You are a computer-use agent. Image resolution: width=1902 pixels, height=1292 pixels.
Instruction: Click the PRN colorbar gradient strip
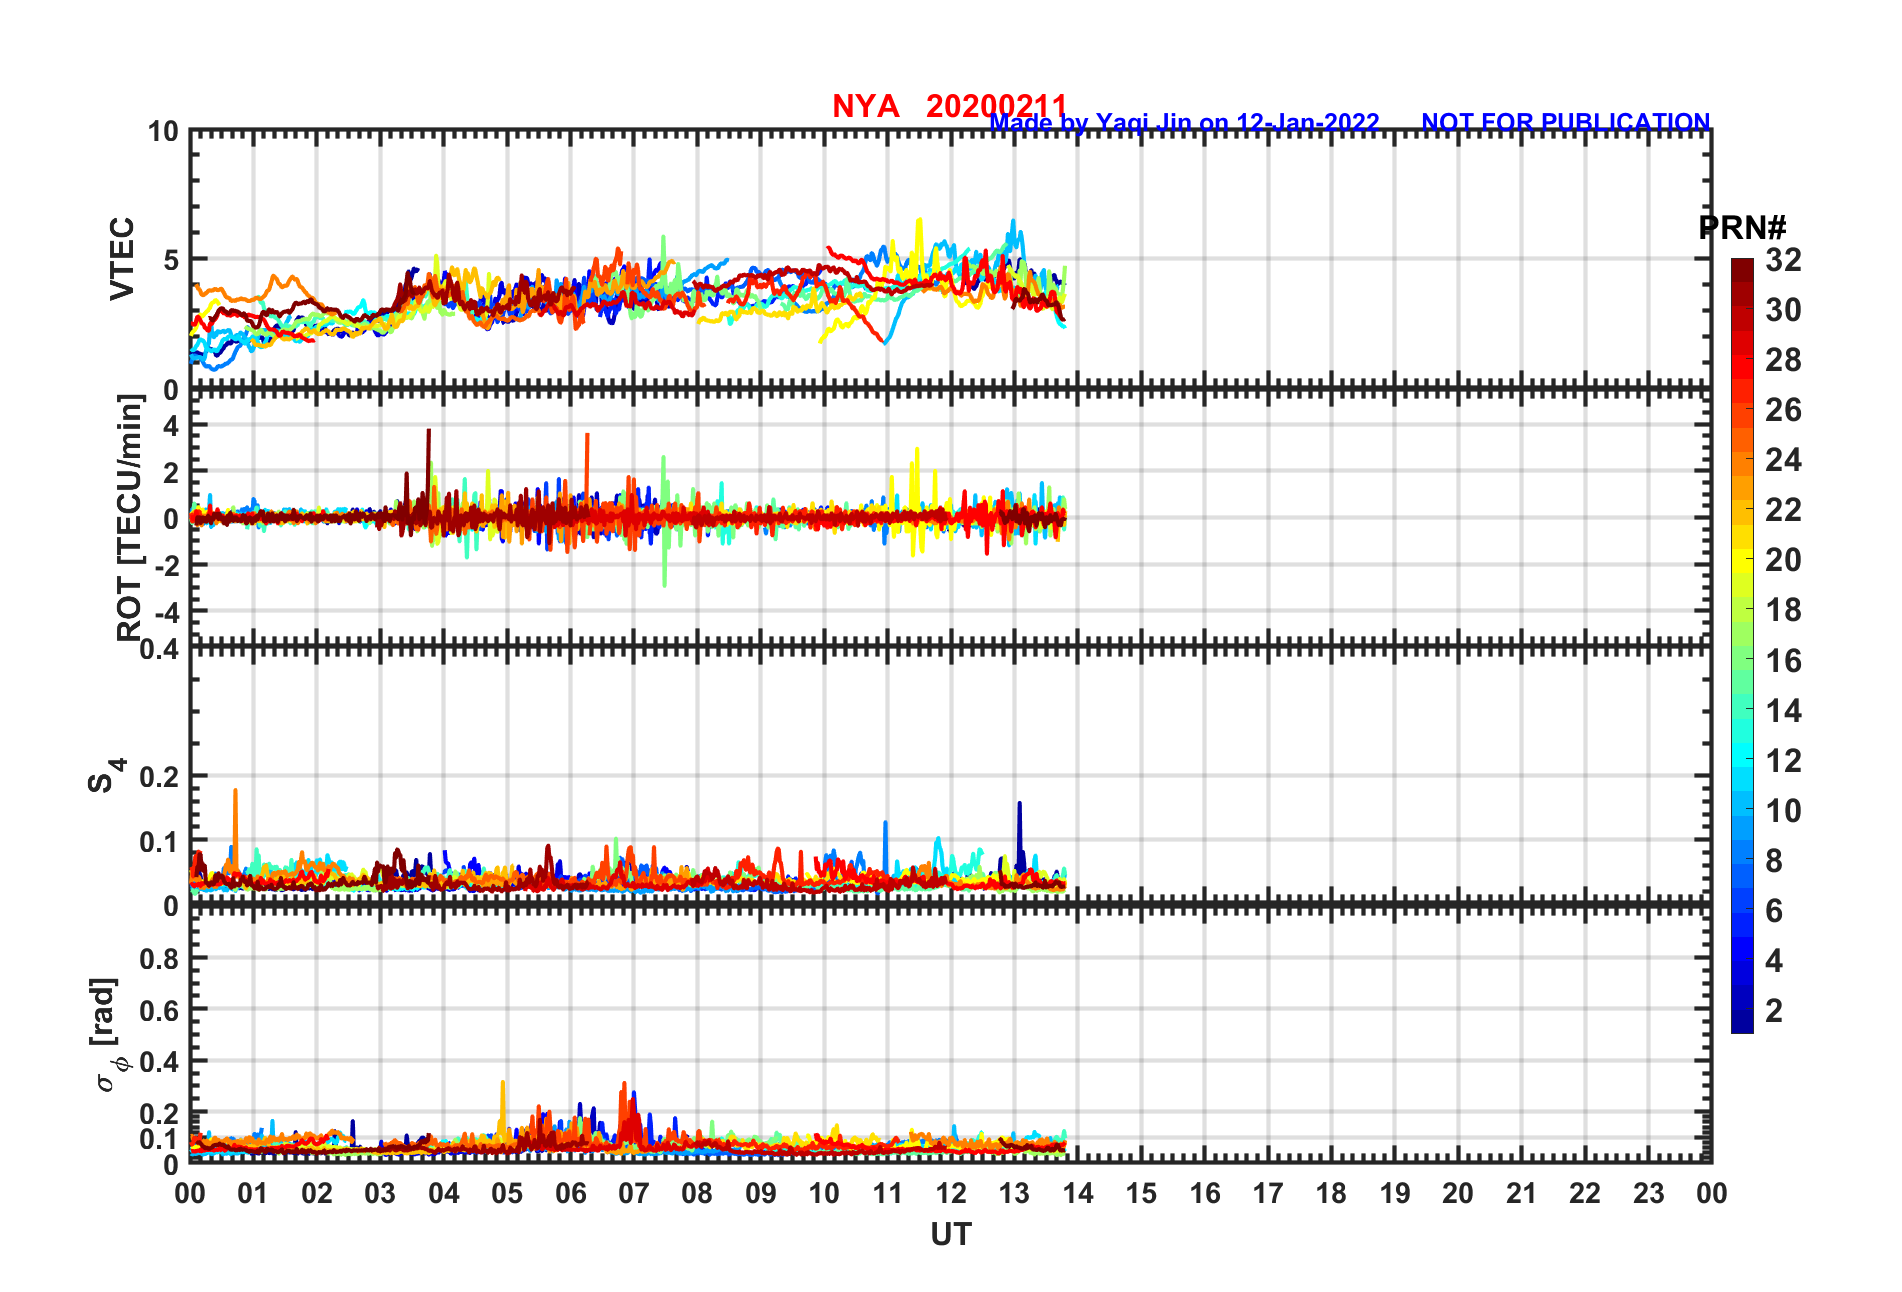tap(1742, 646)
